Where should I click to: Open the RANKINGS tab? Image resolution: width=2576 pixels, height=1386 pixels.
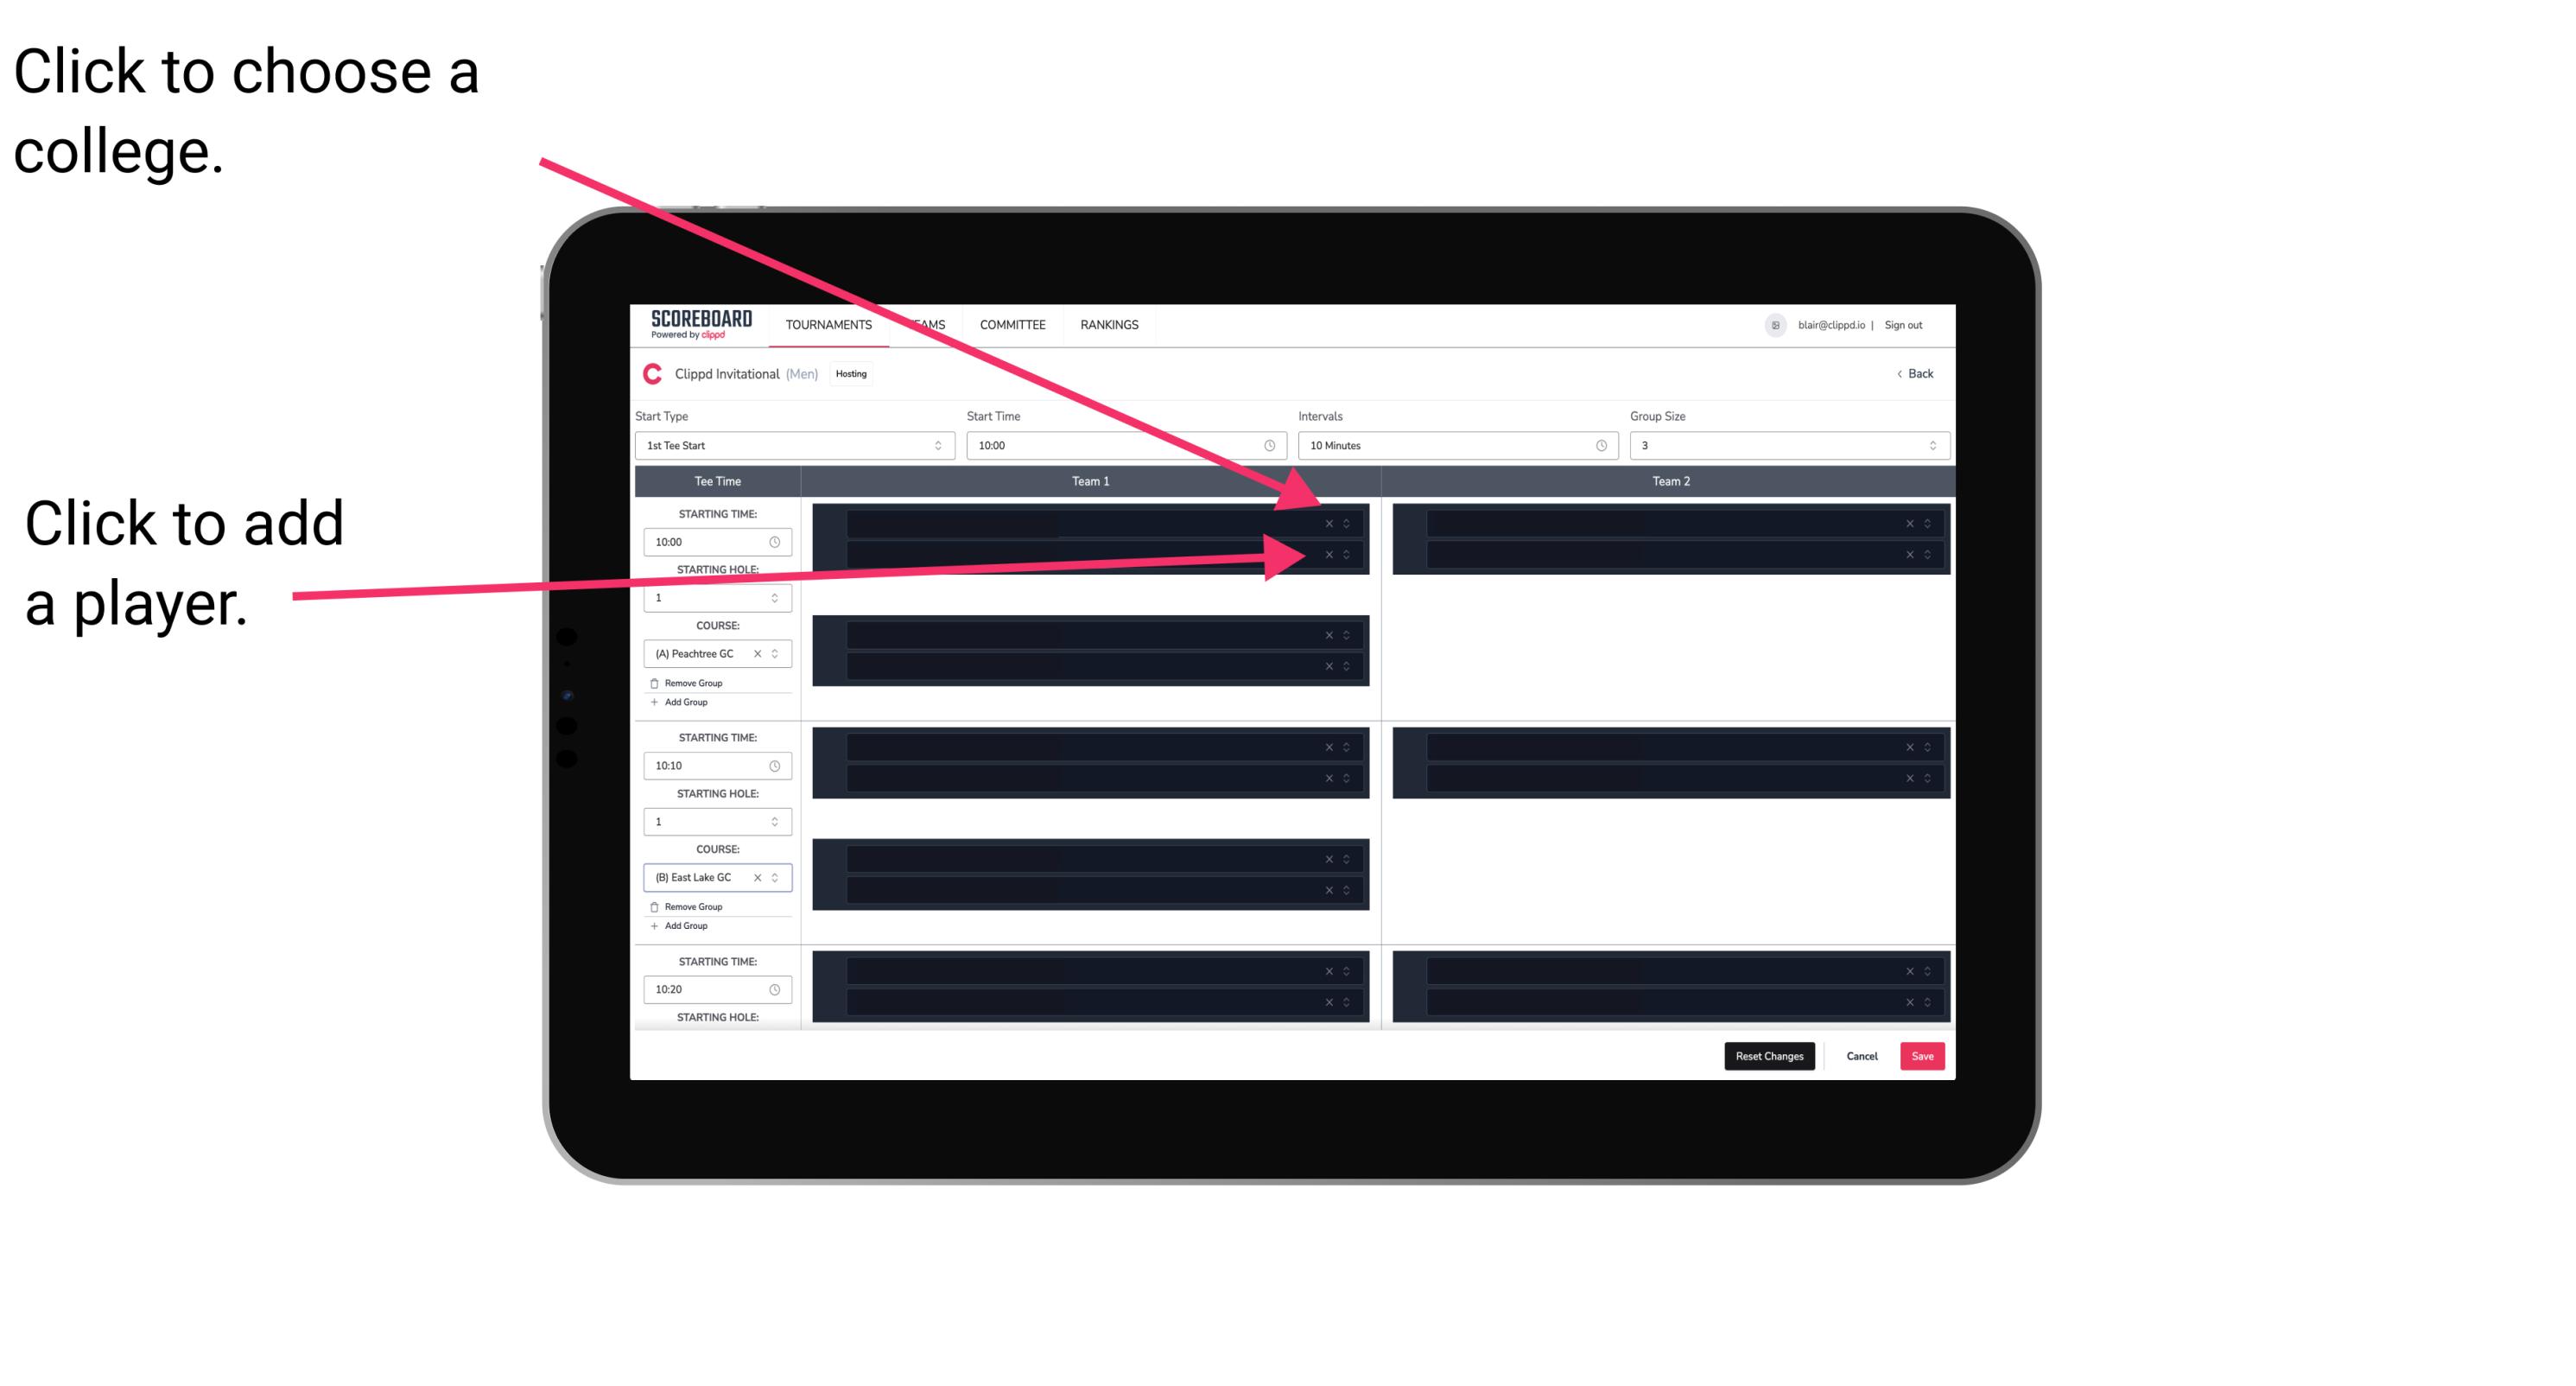[x=1111, y=324]
